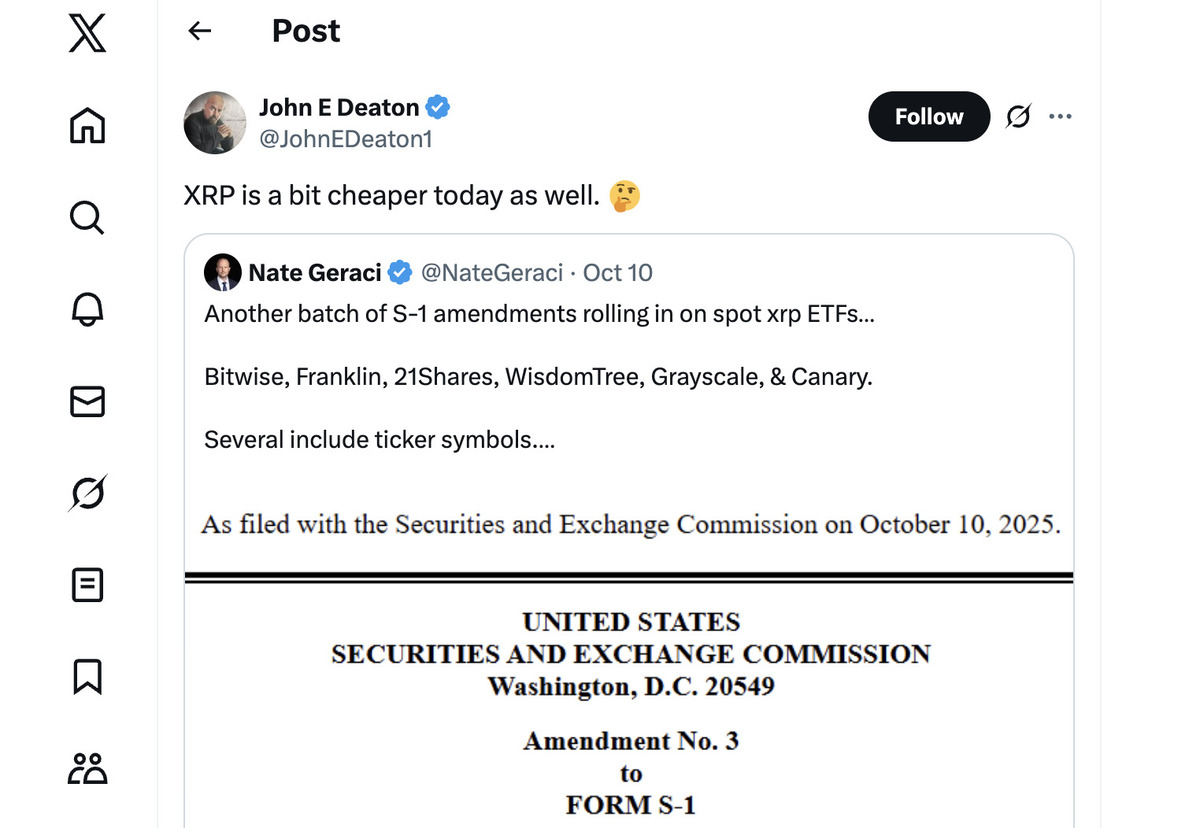Click the John E Deaton display name
This screenshot has height=828, width=1200.
click(x=339, y=107)
